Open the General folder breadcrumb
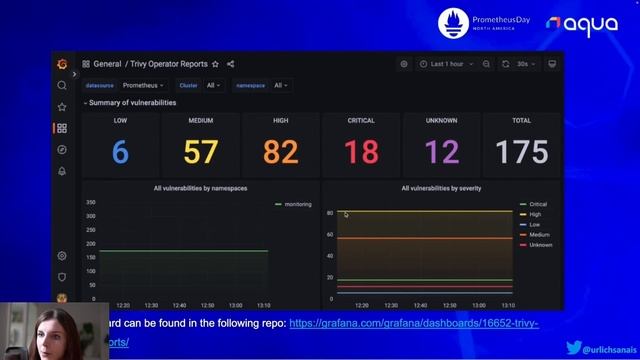This screenshot has width=640, height=360. coord(107,64)
